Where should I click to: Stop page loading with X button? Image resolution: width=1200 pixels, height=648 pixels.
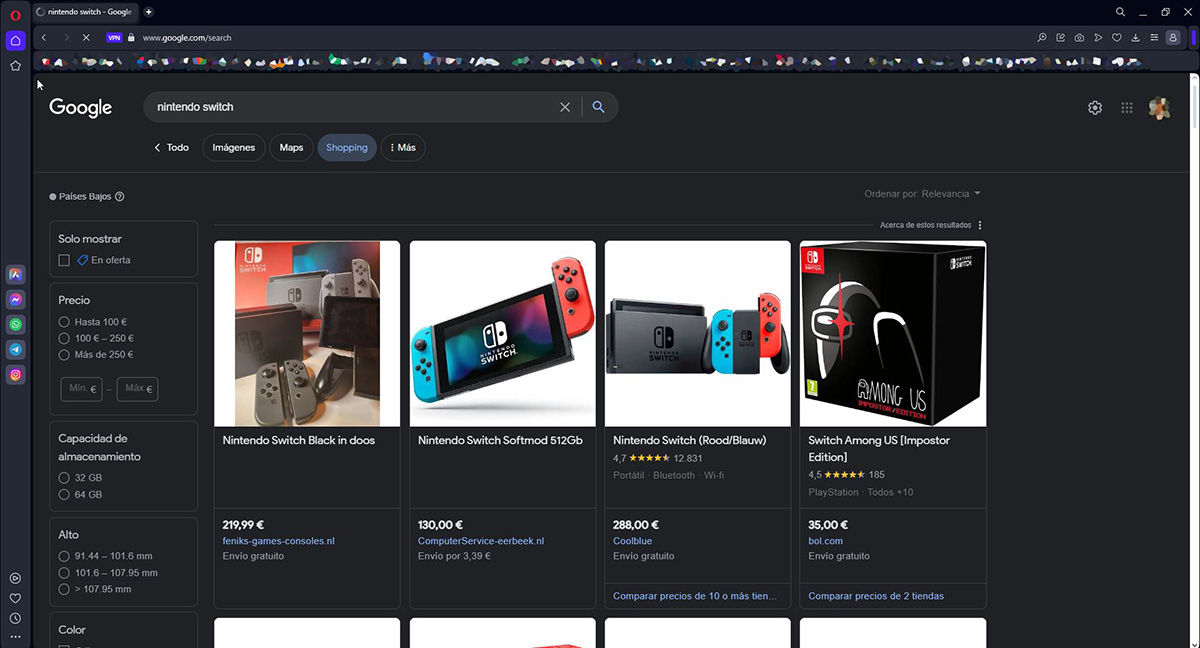[x=86, y=38]
